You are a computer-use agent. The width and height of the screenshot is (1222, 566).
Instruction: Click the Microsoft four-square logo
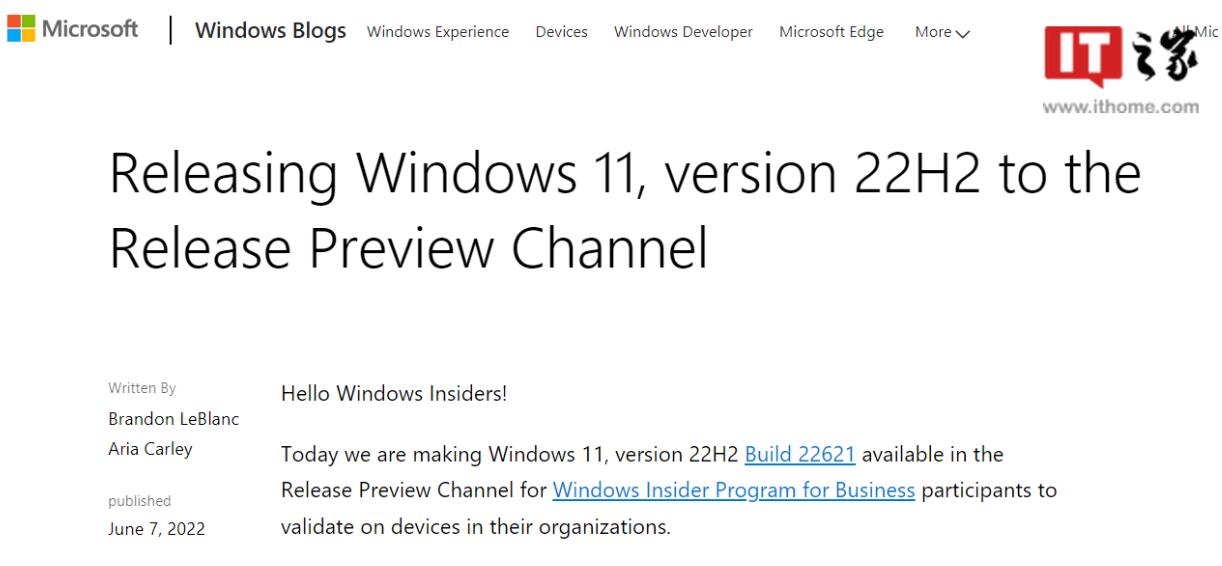[20, 29]
